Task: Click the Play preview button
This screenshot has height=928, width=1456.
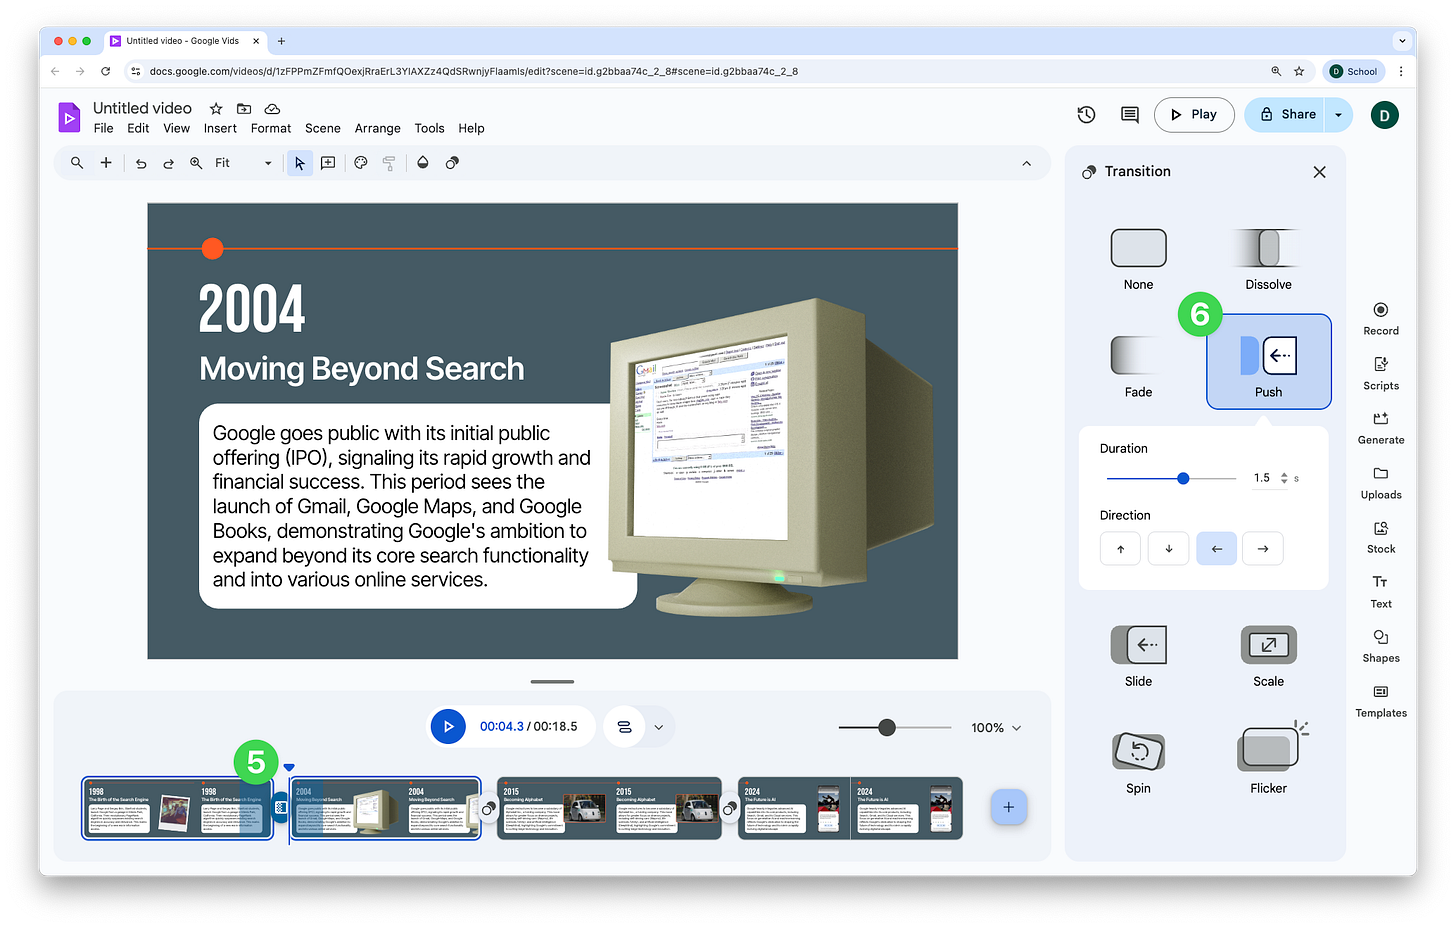Action: (1194, 115)
